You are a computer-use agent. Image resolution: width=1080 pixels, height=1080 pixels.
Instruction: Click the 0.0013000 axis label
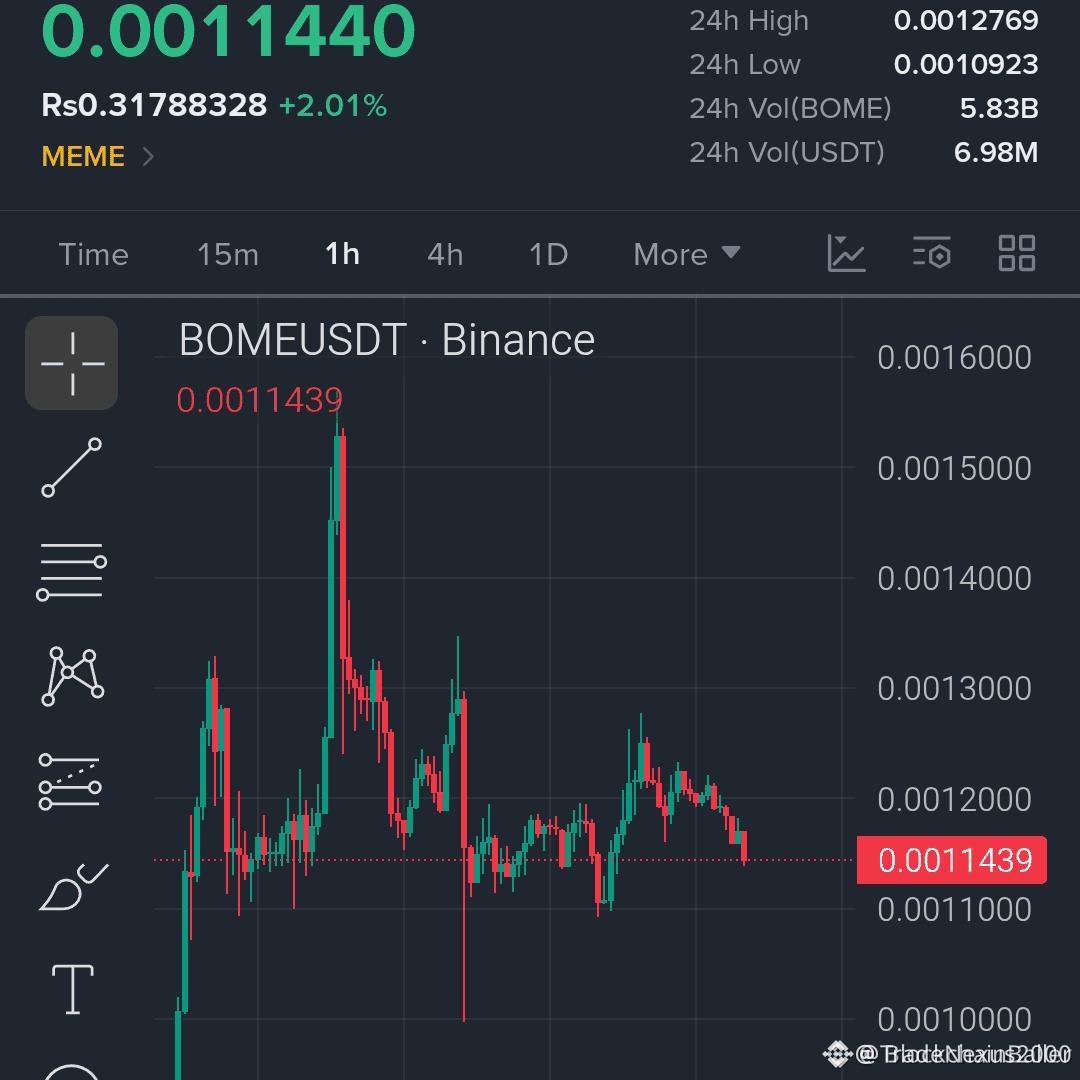(x=955, y=689)
